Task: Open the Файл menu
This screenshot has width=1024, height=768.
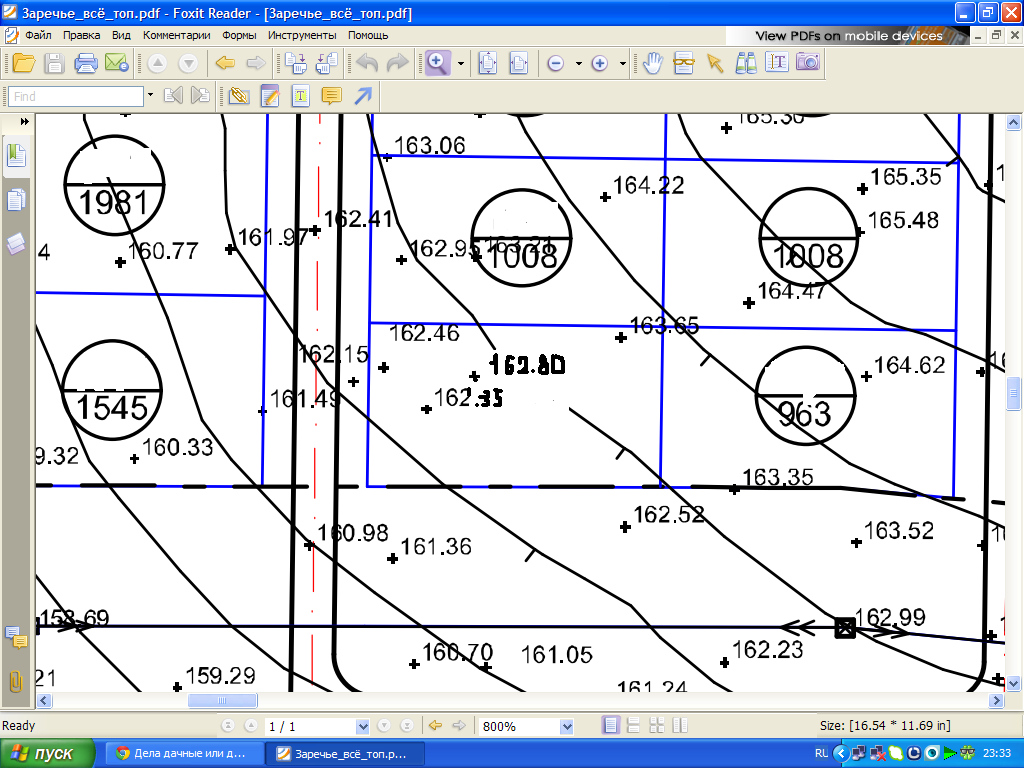Action: (38, 35)
